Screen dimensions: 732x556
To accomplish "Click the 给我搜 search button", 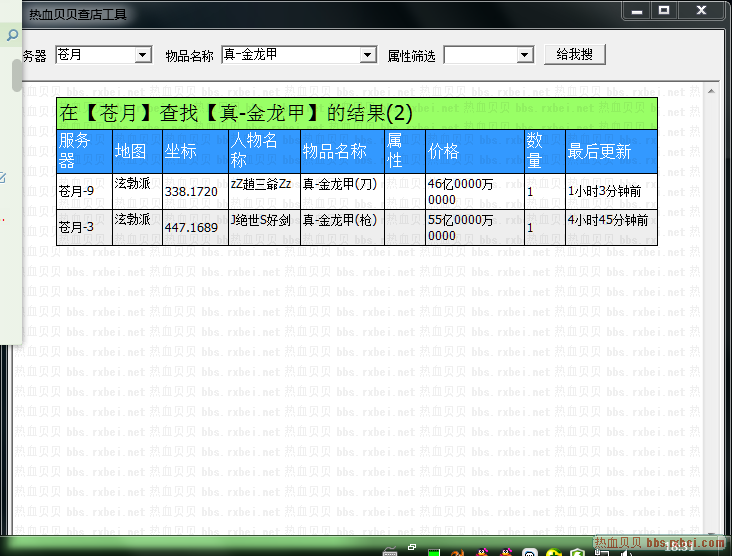I will pyautogui.click(x=575, y=54).
